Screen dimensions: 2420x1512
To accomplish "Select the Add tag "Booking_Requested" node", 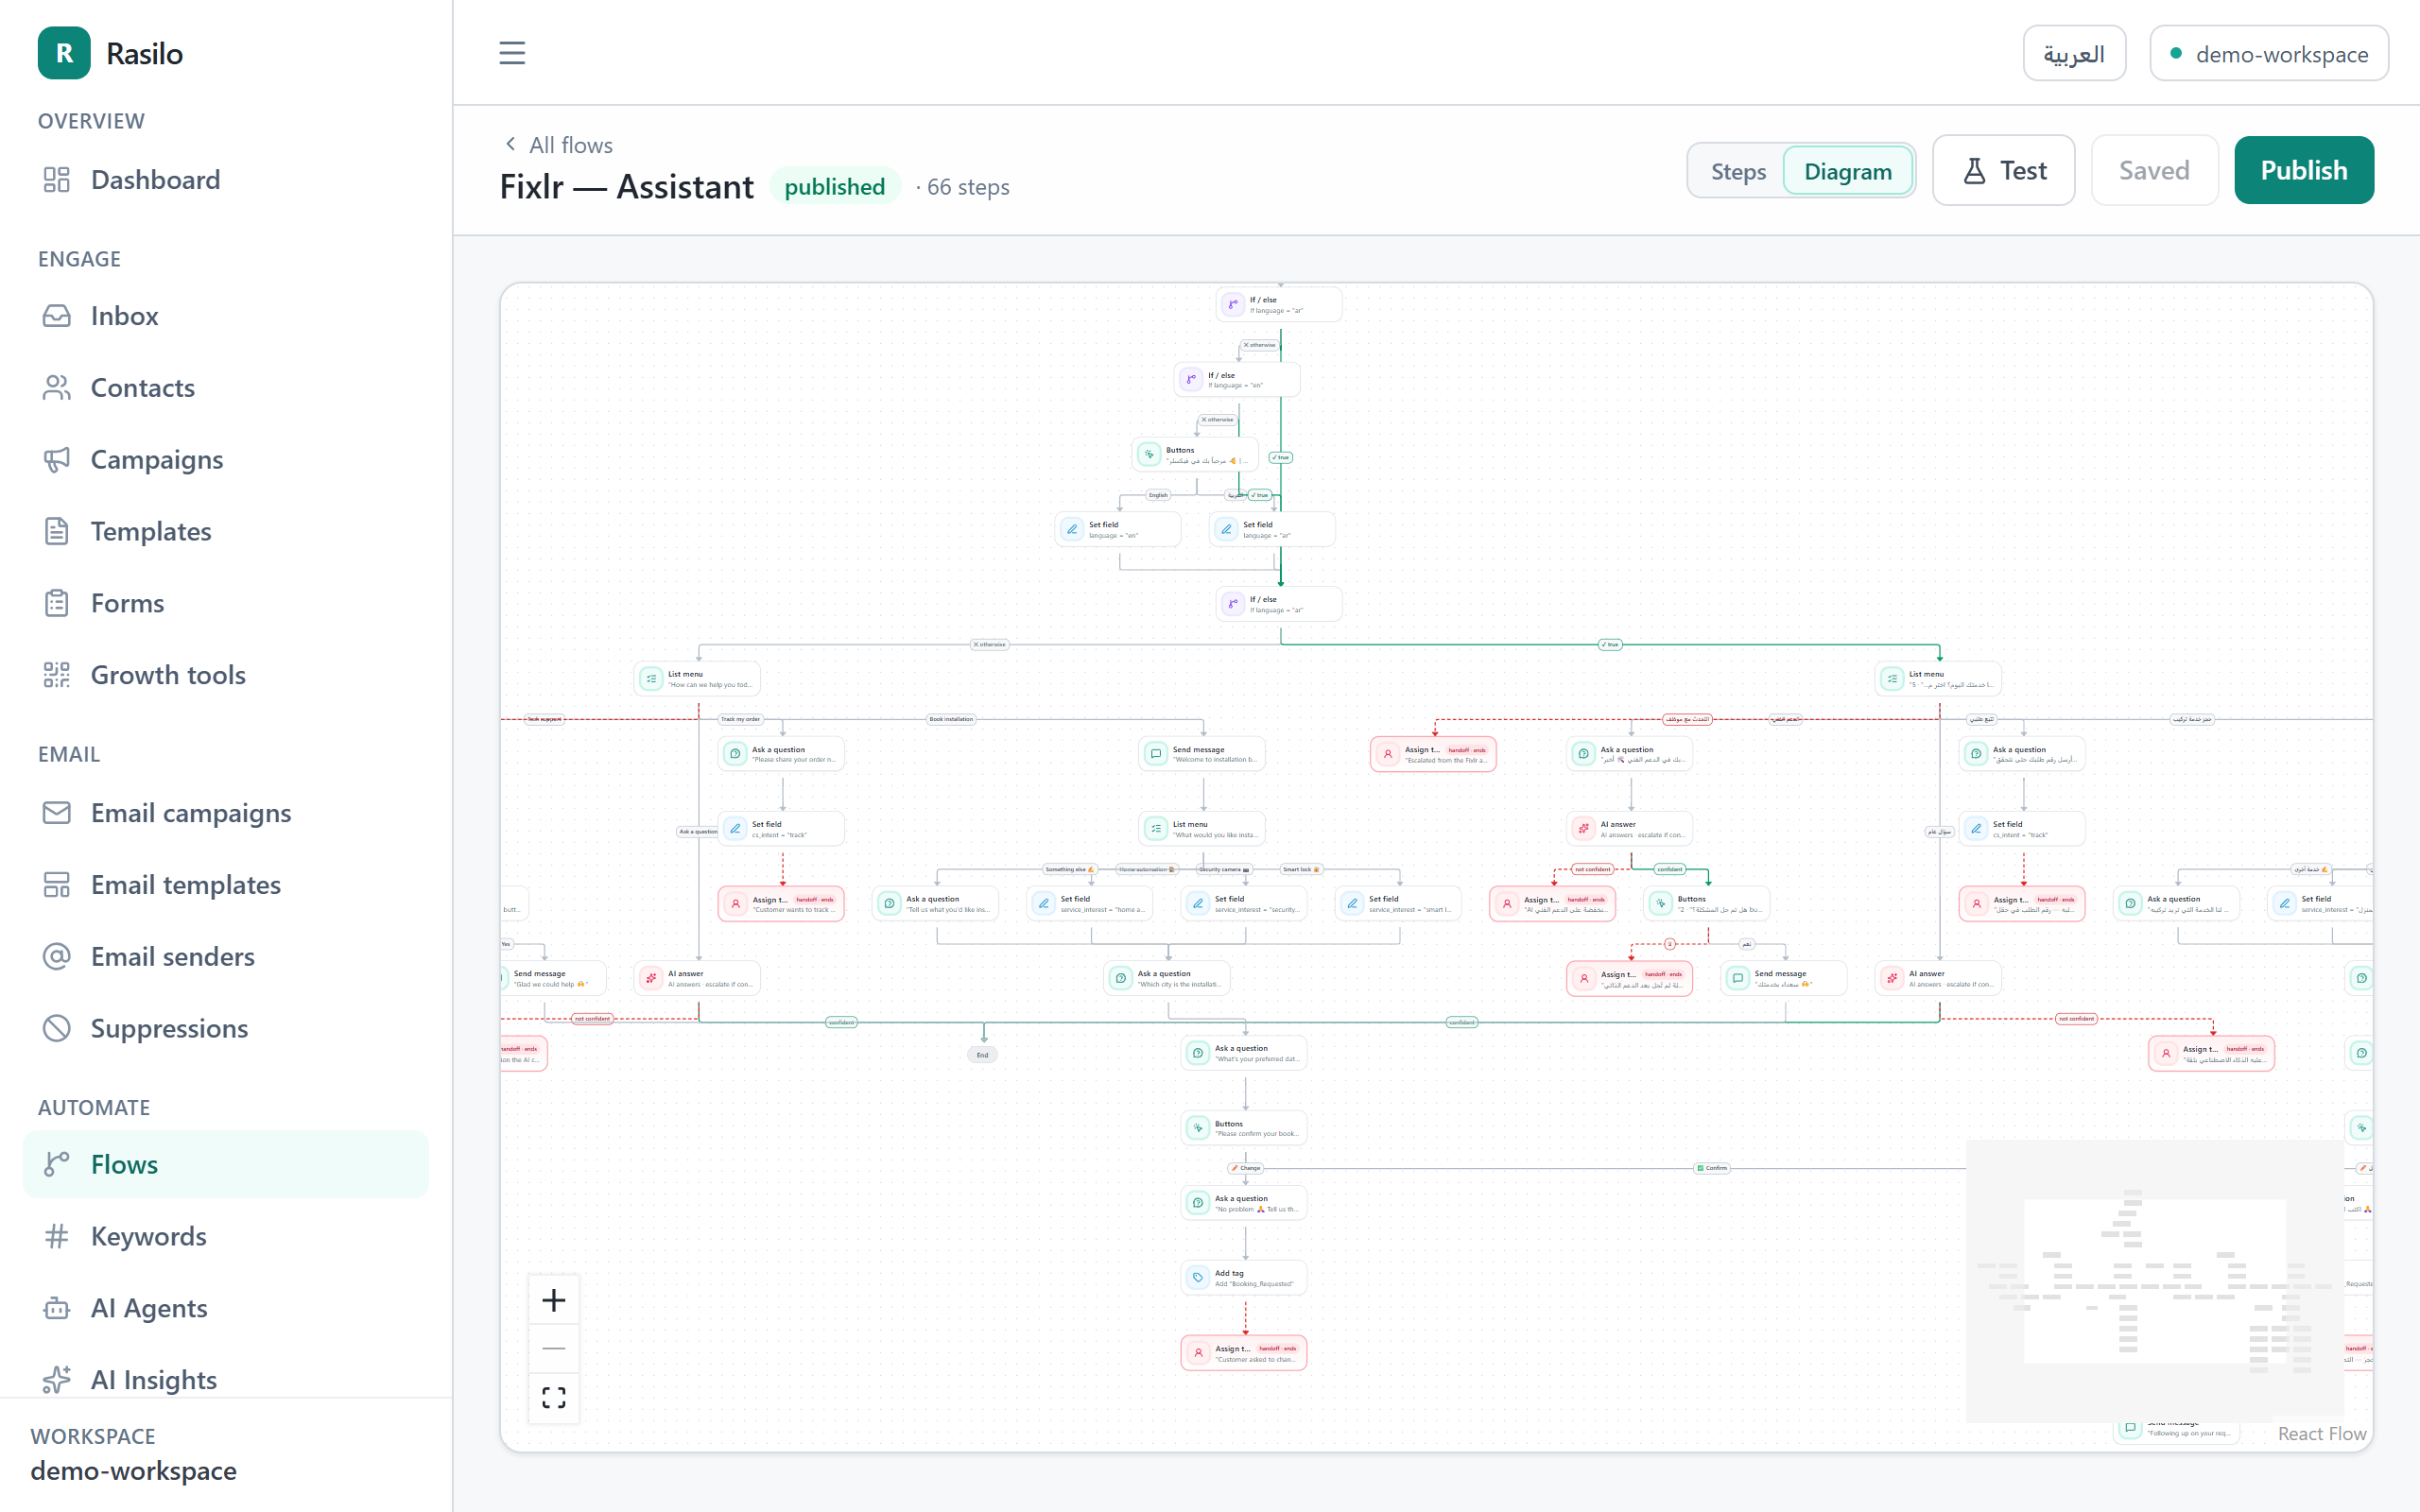I will point(1244,1278).
